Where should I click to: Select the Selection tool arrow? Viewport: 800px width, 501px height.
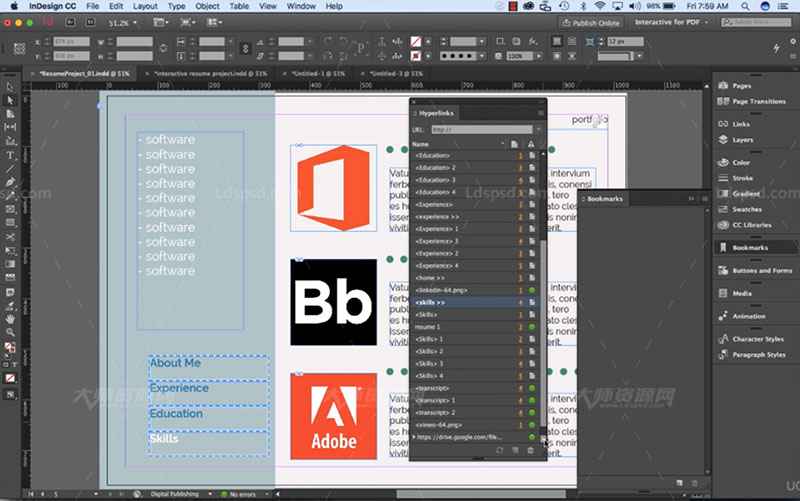tap(10, 87)
